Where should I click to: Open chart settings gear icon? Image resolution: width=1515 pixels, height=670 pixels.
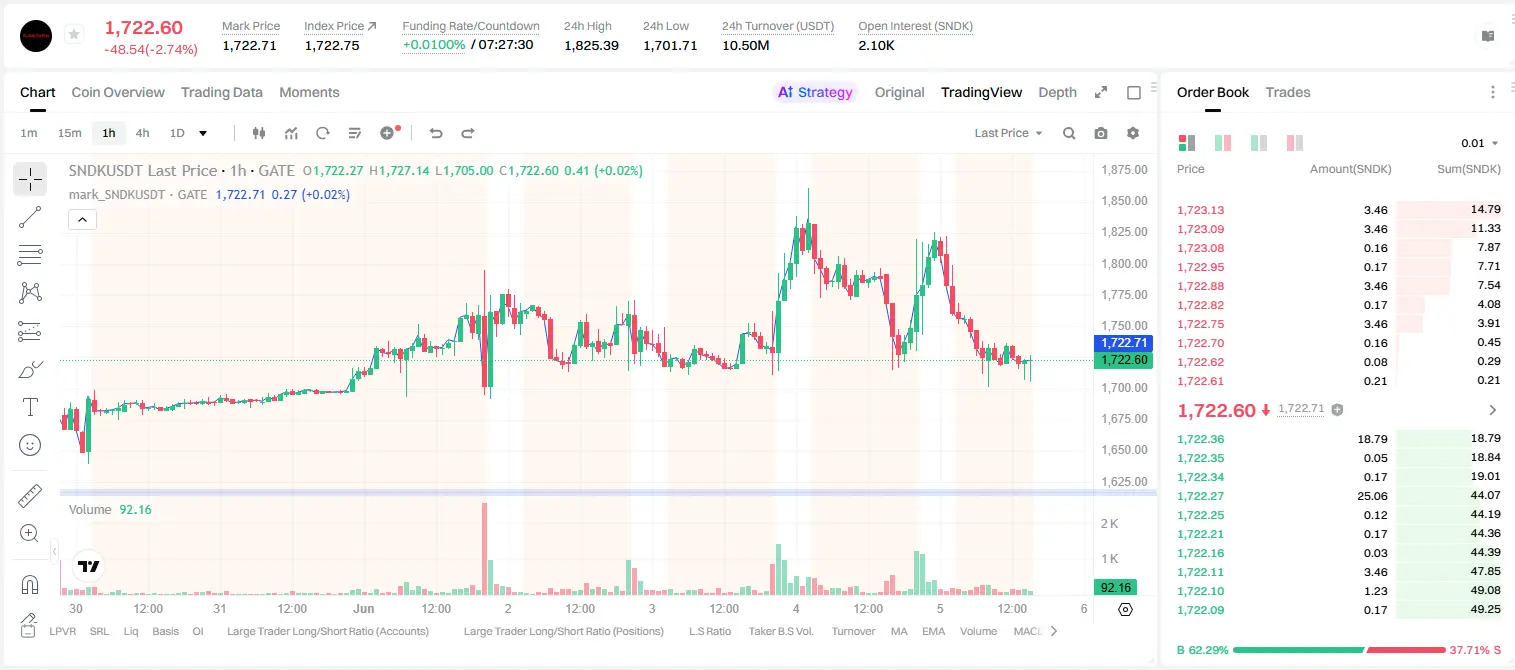coord(1133,133)
